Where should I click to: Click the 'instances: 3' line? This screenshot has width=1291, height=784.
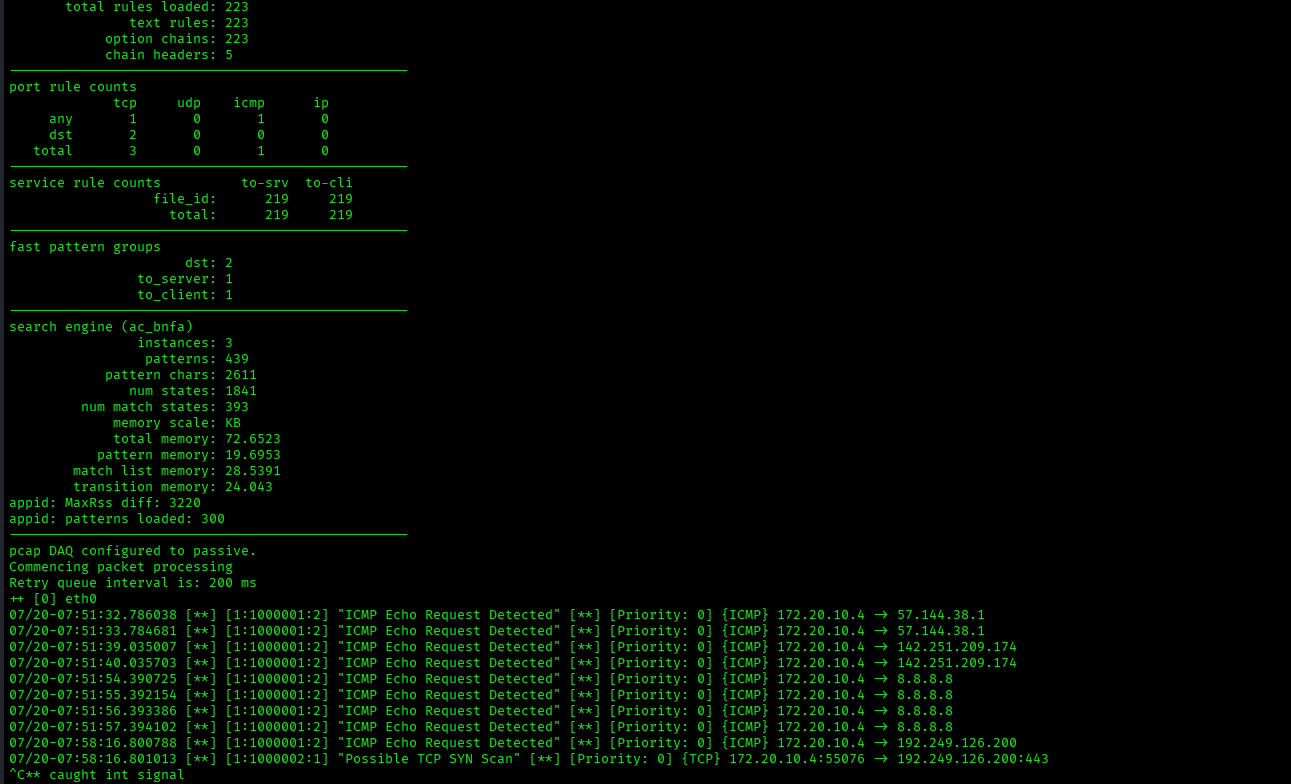[185, 343]
